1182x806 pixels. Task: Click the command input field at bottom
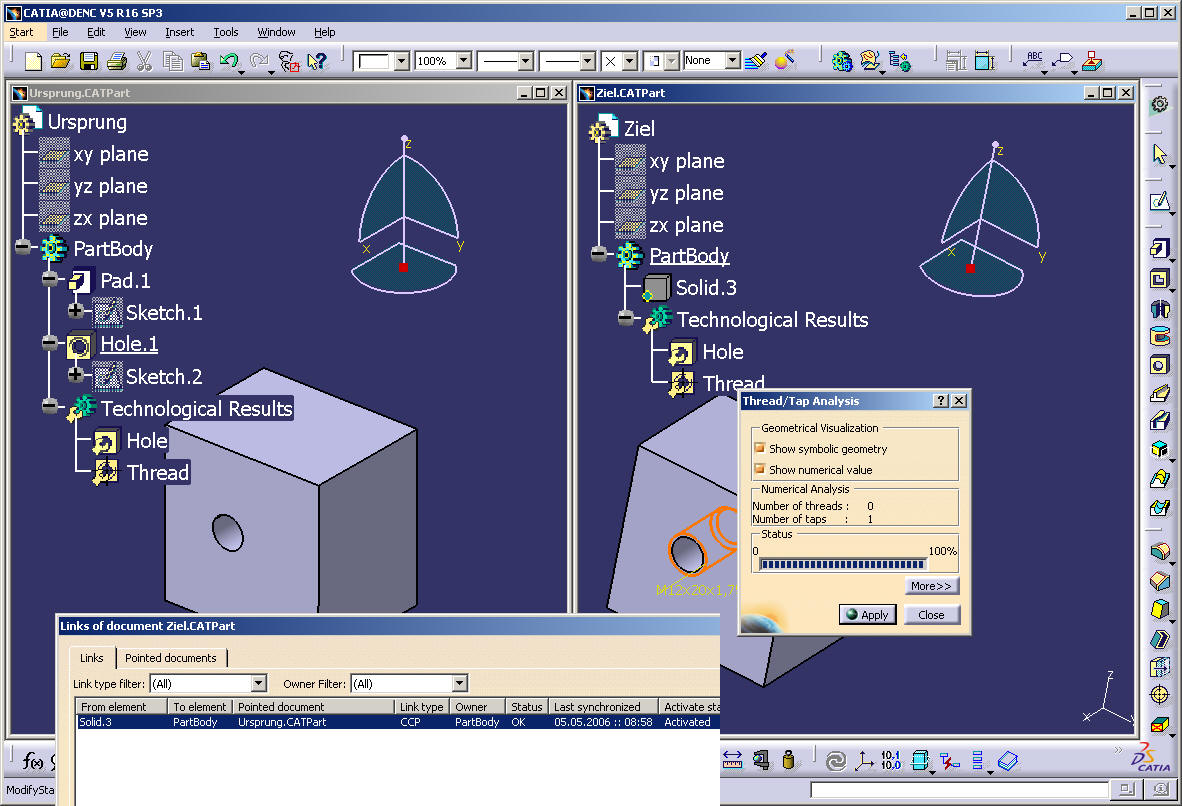959,789
